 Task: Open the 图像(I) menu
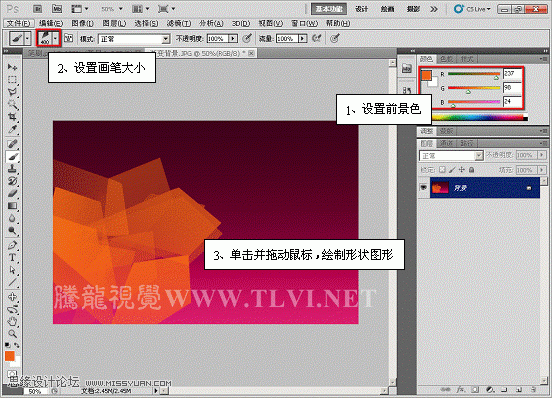pyautogui.click(x=82, y=24)
